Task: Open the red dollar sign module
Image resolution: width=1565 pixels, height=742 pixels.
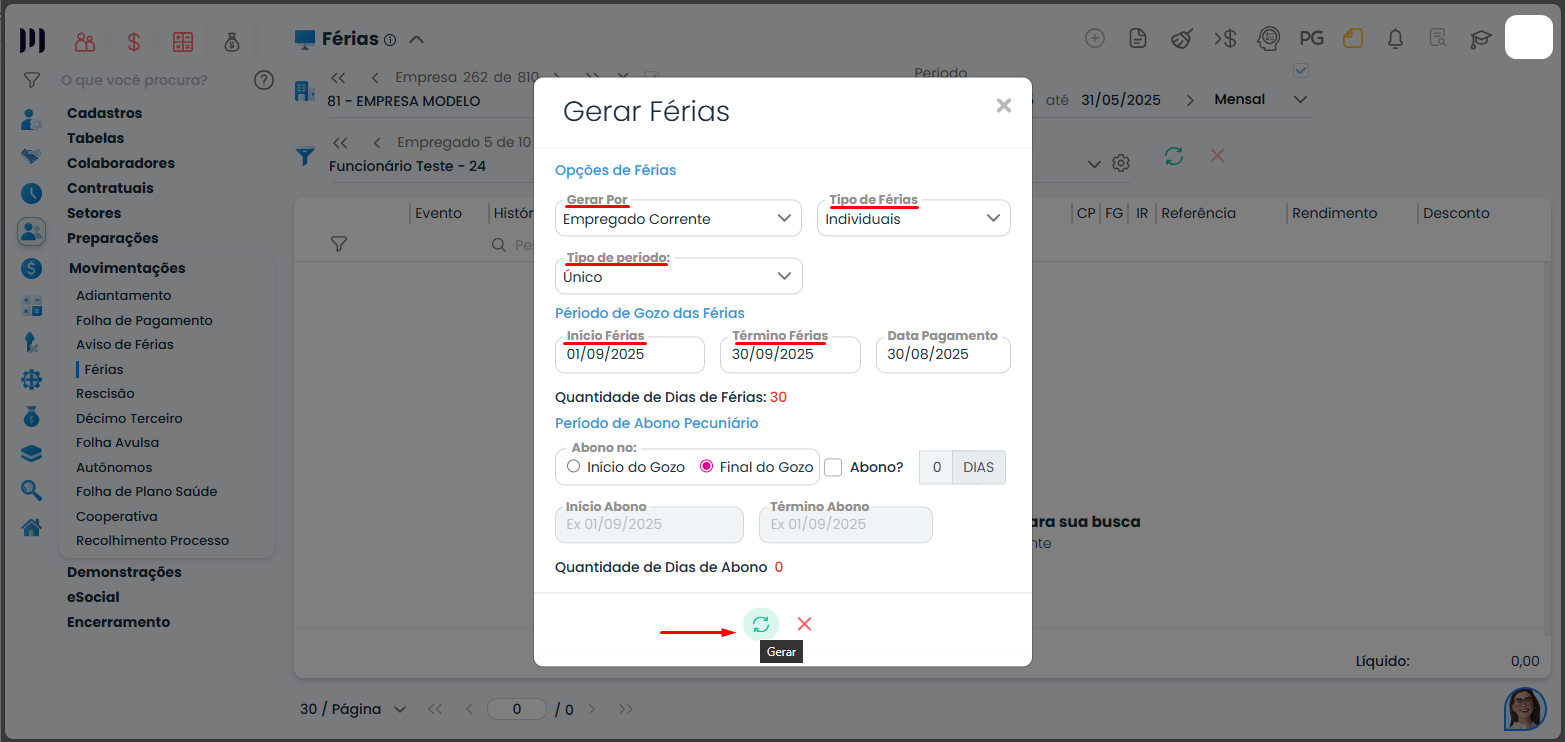Action: click(134, 42)
